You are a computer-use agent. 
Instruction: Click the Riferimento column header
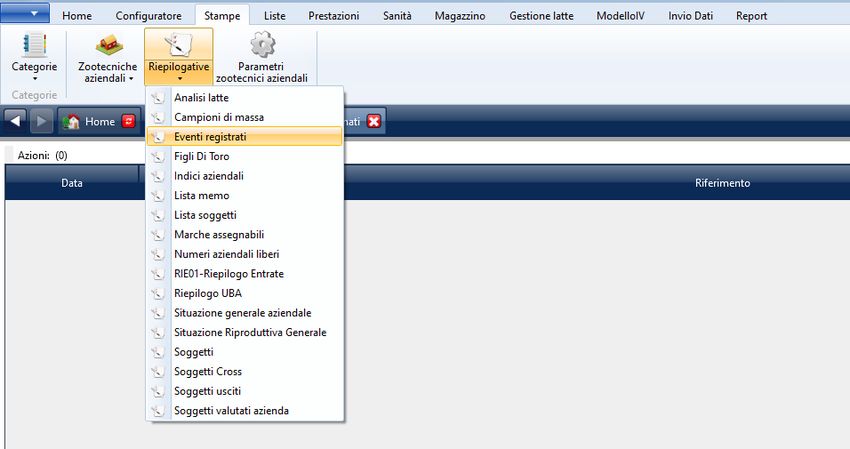click(x=722, y=183)
